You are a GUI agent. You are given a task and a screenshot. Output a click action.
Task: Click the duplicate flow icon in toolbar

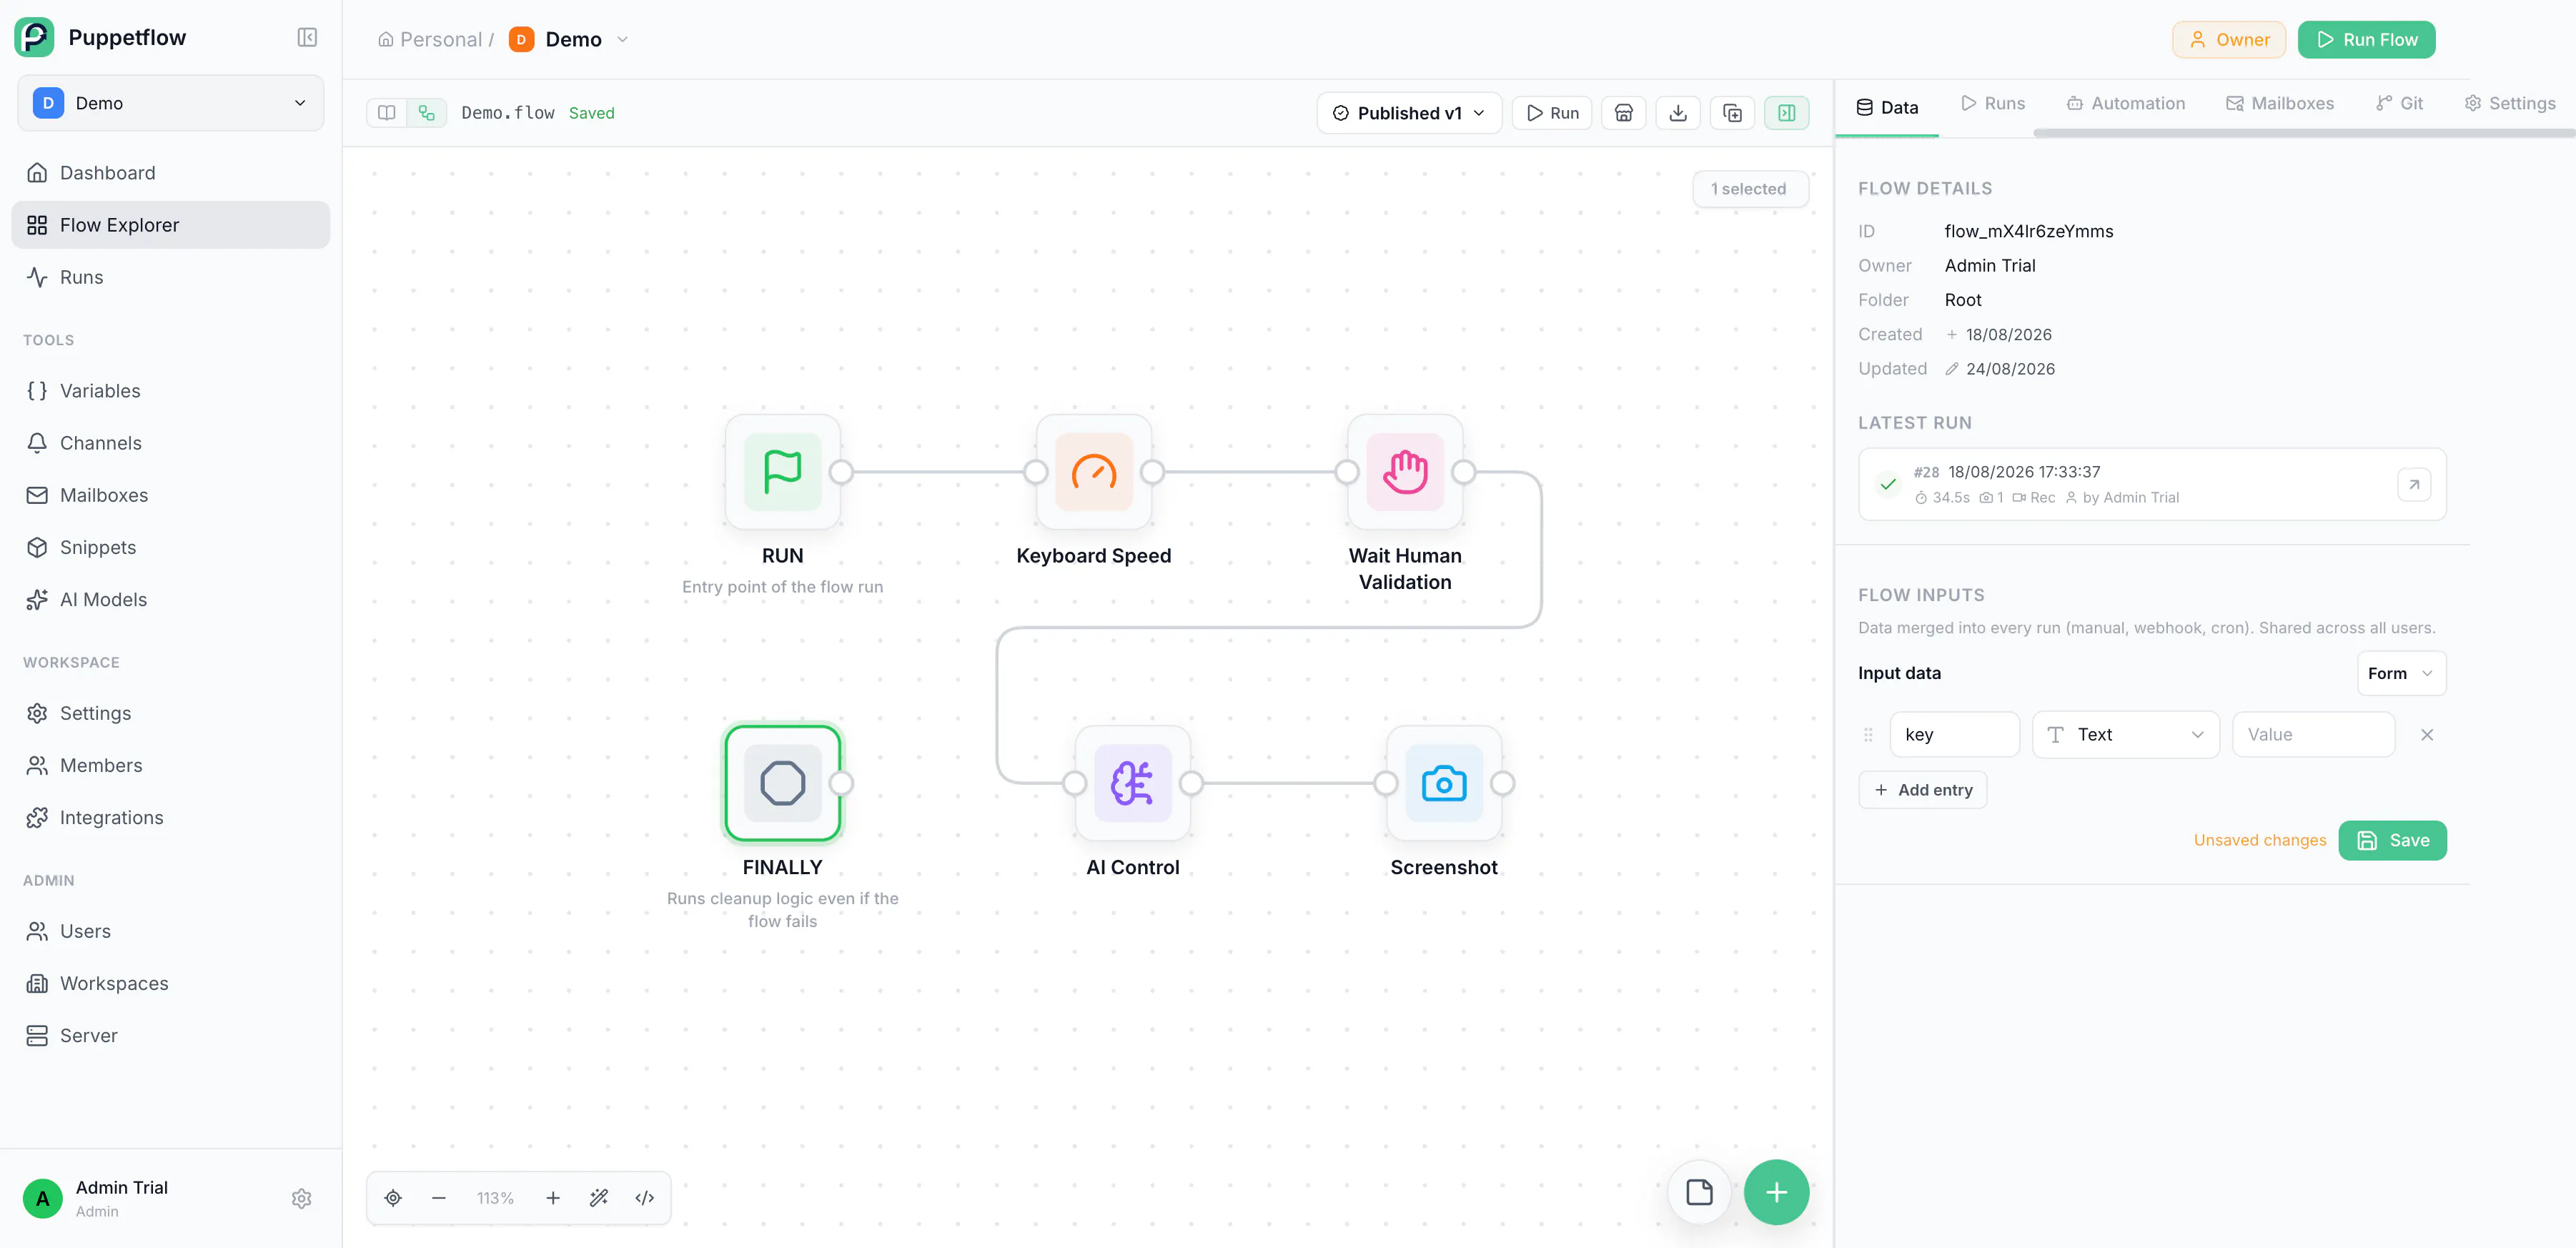(x=1732, y=113)
